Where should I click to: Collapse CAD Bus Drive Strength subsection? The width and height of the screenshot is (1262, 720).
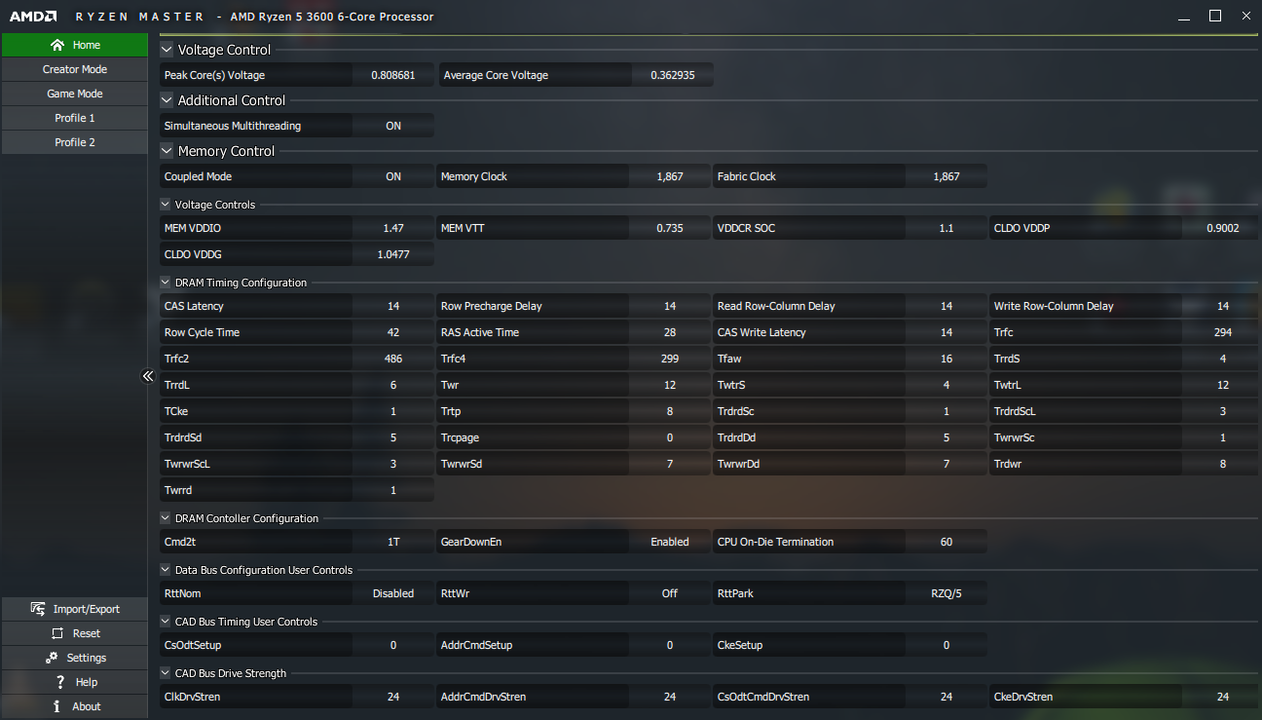click(x=166, y=673)
